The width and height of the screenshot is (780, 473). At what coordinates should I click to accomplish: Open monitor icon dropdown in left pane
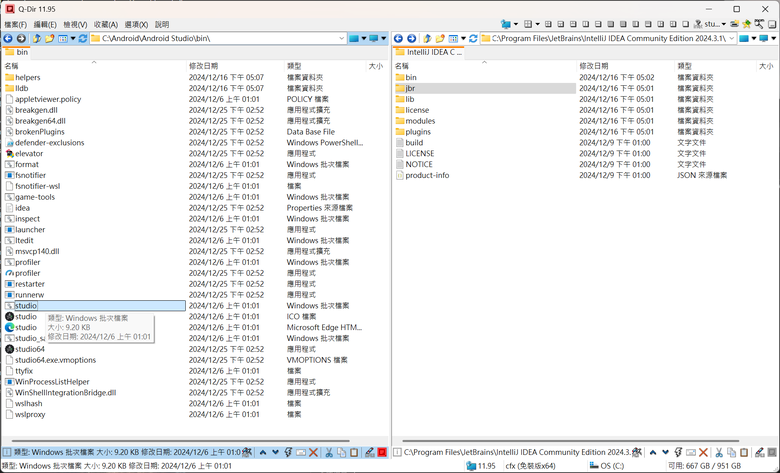coord(384,38)
